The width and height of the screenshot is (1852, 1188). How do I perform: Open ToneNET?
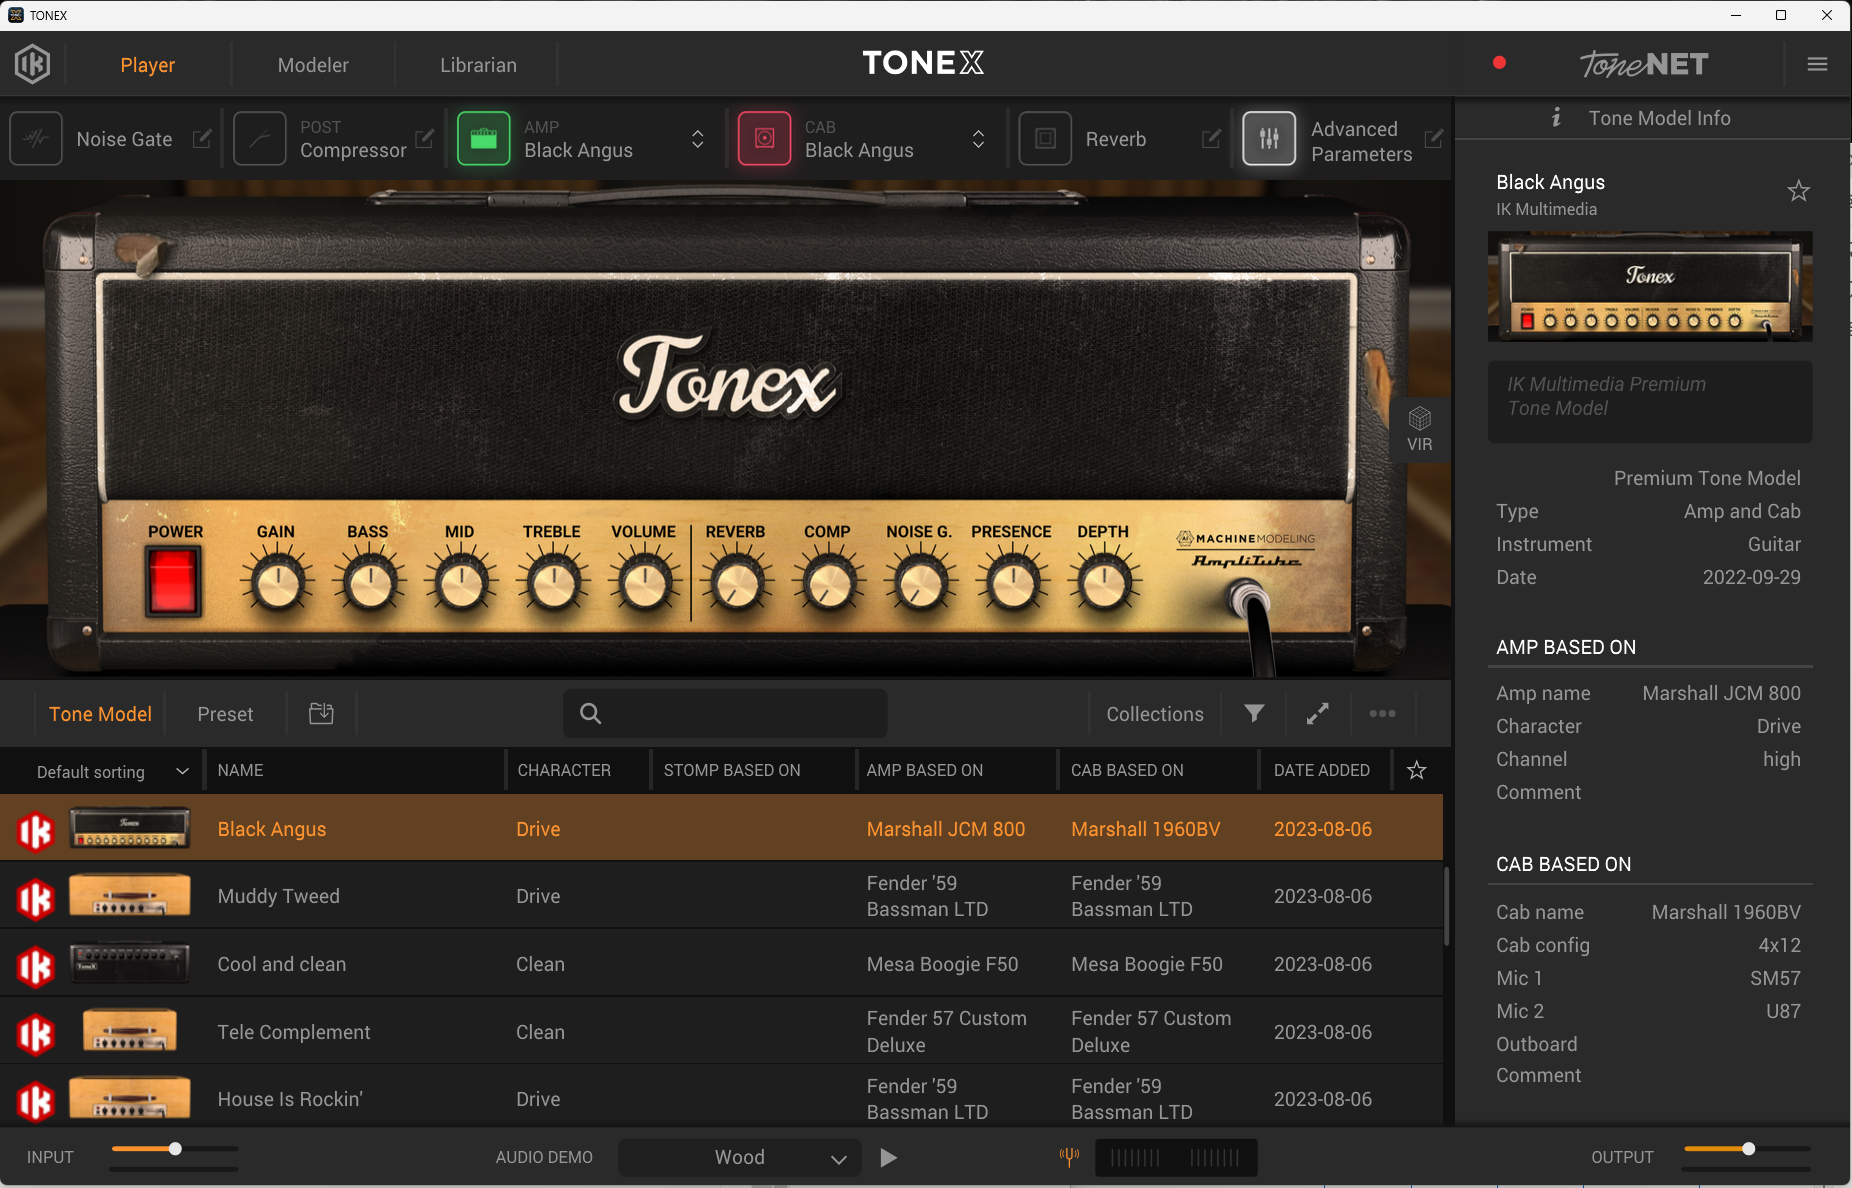[x=1644, y=64]
